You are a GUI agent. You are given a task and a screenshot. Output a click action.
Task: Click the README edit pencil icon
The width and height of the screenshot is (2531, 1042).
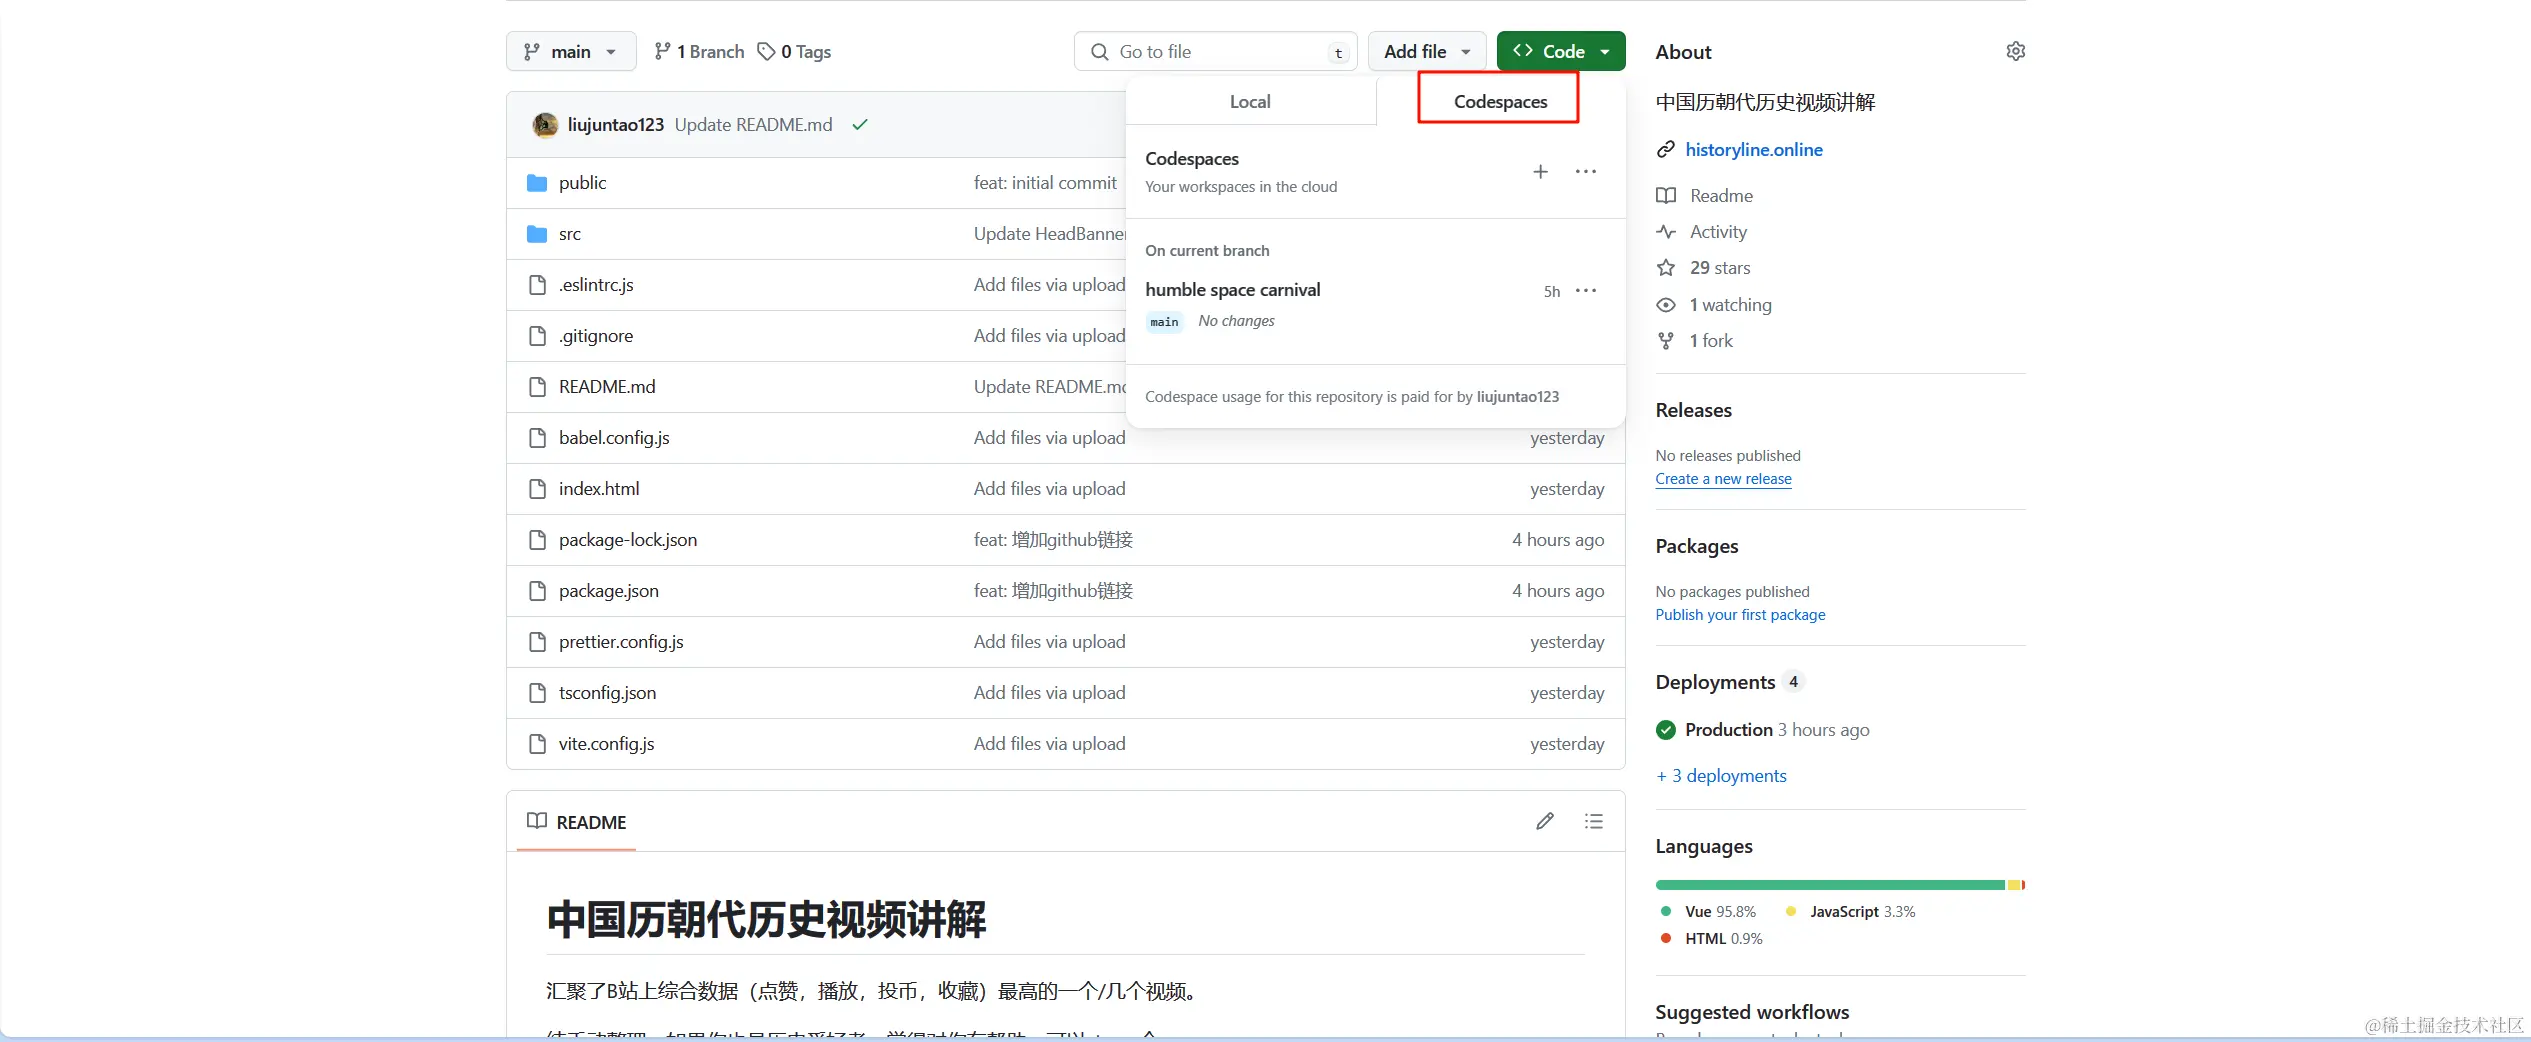[1544, 821]
